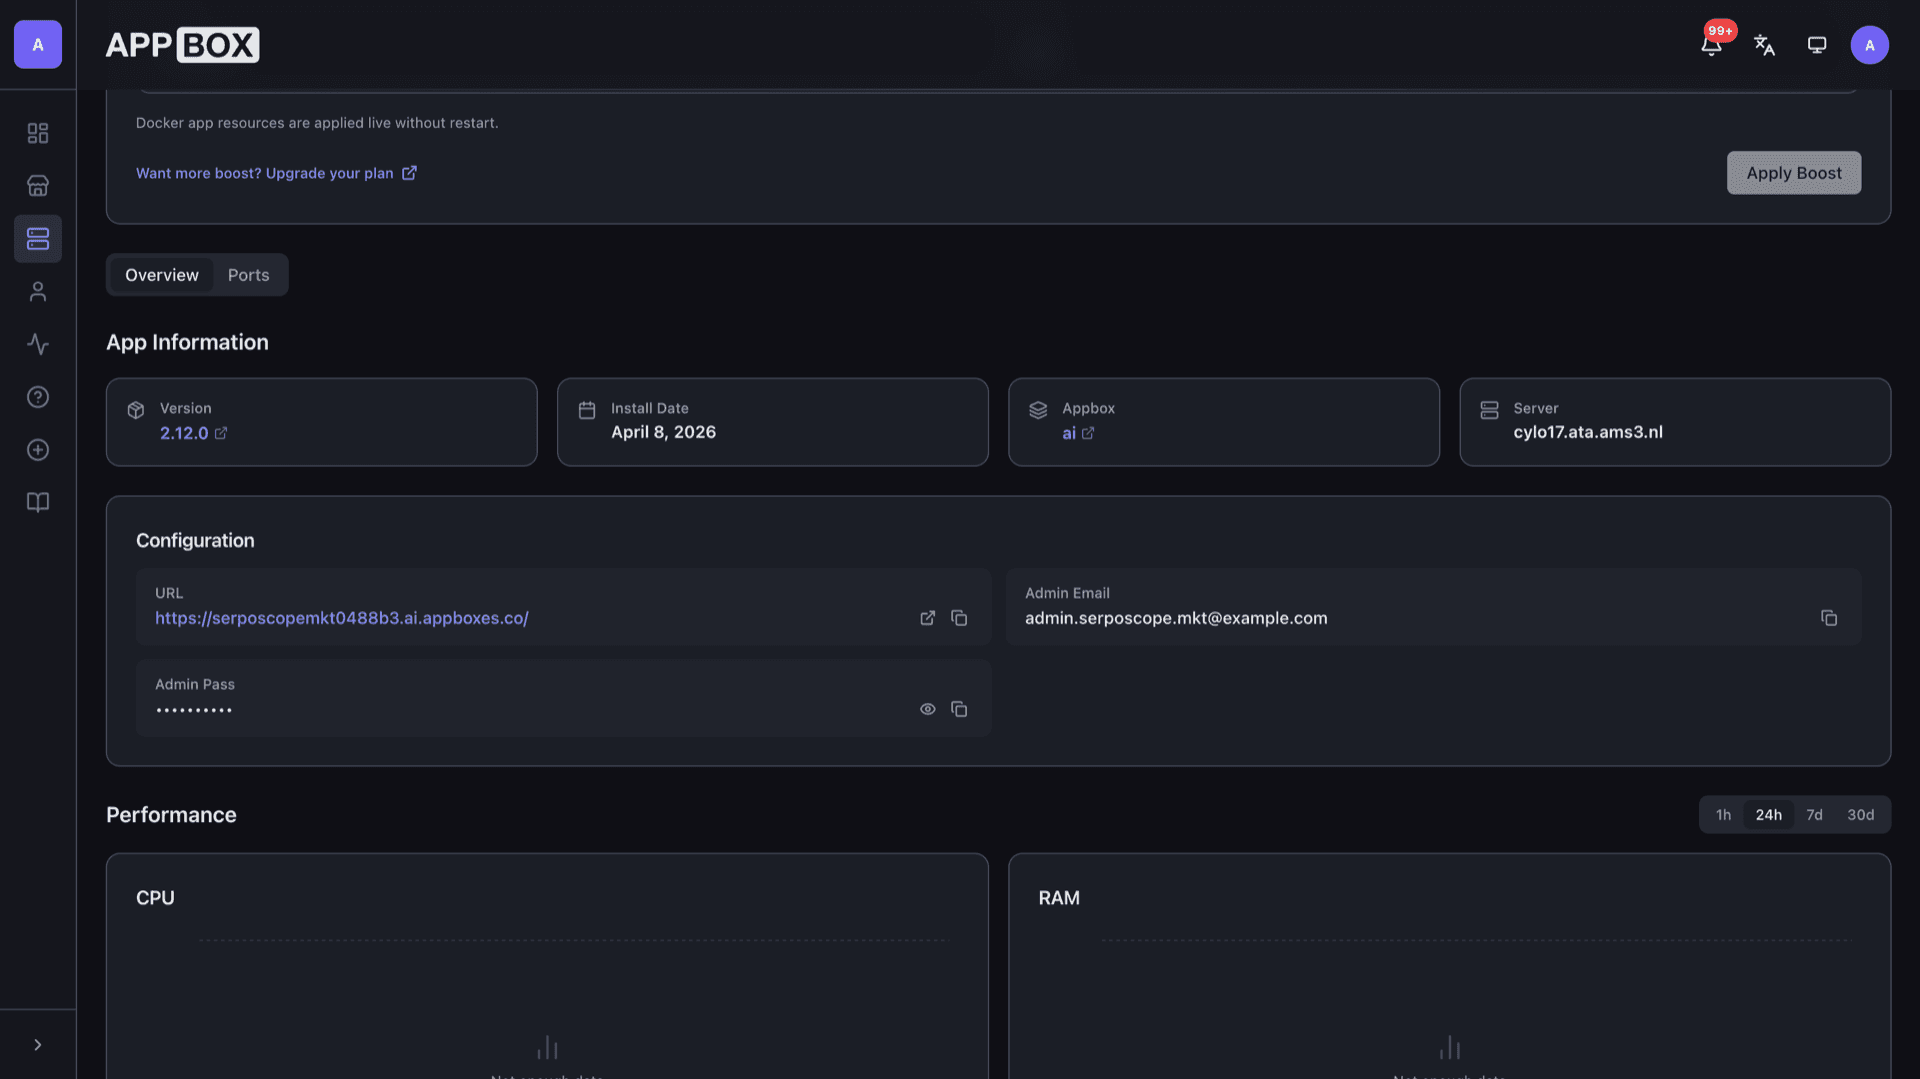Open the account avatar menu at top right
1920x1079 pixels.
(x=1869, y=45)
